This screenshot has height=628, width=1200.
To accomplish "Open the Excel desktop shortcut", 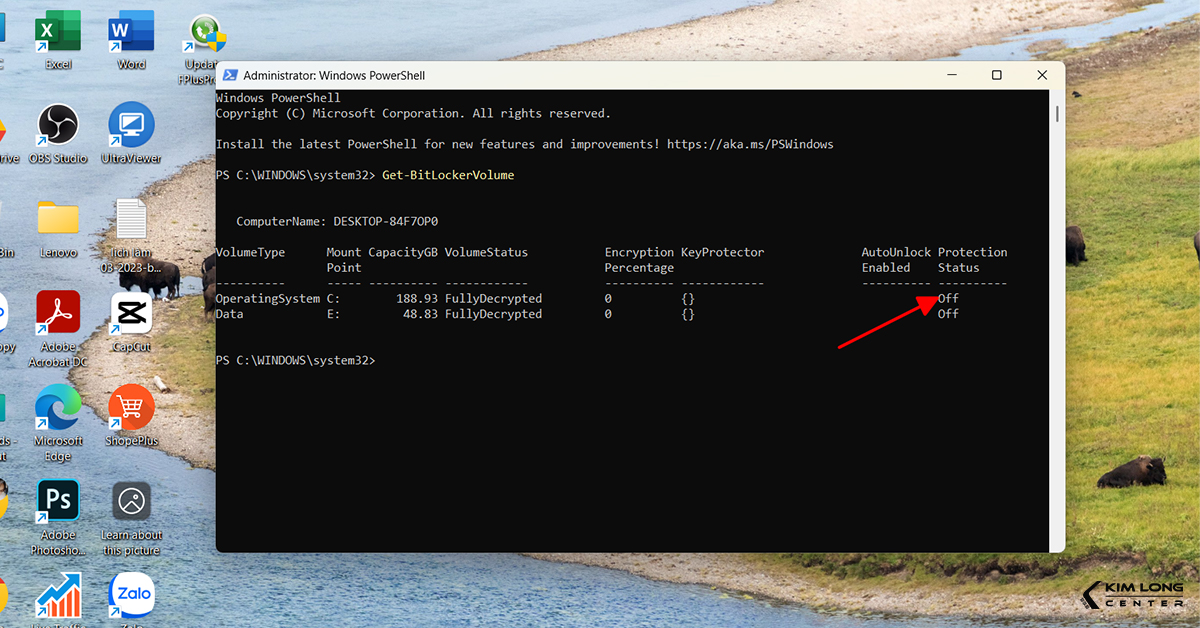I will pos(58,34).
